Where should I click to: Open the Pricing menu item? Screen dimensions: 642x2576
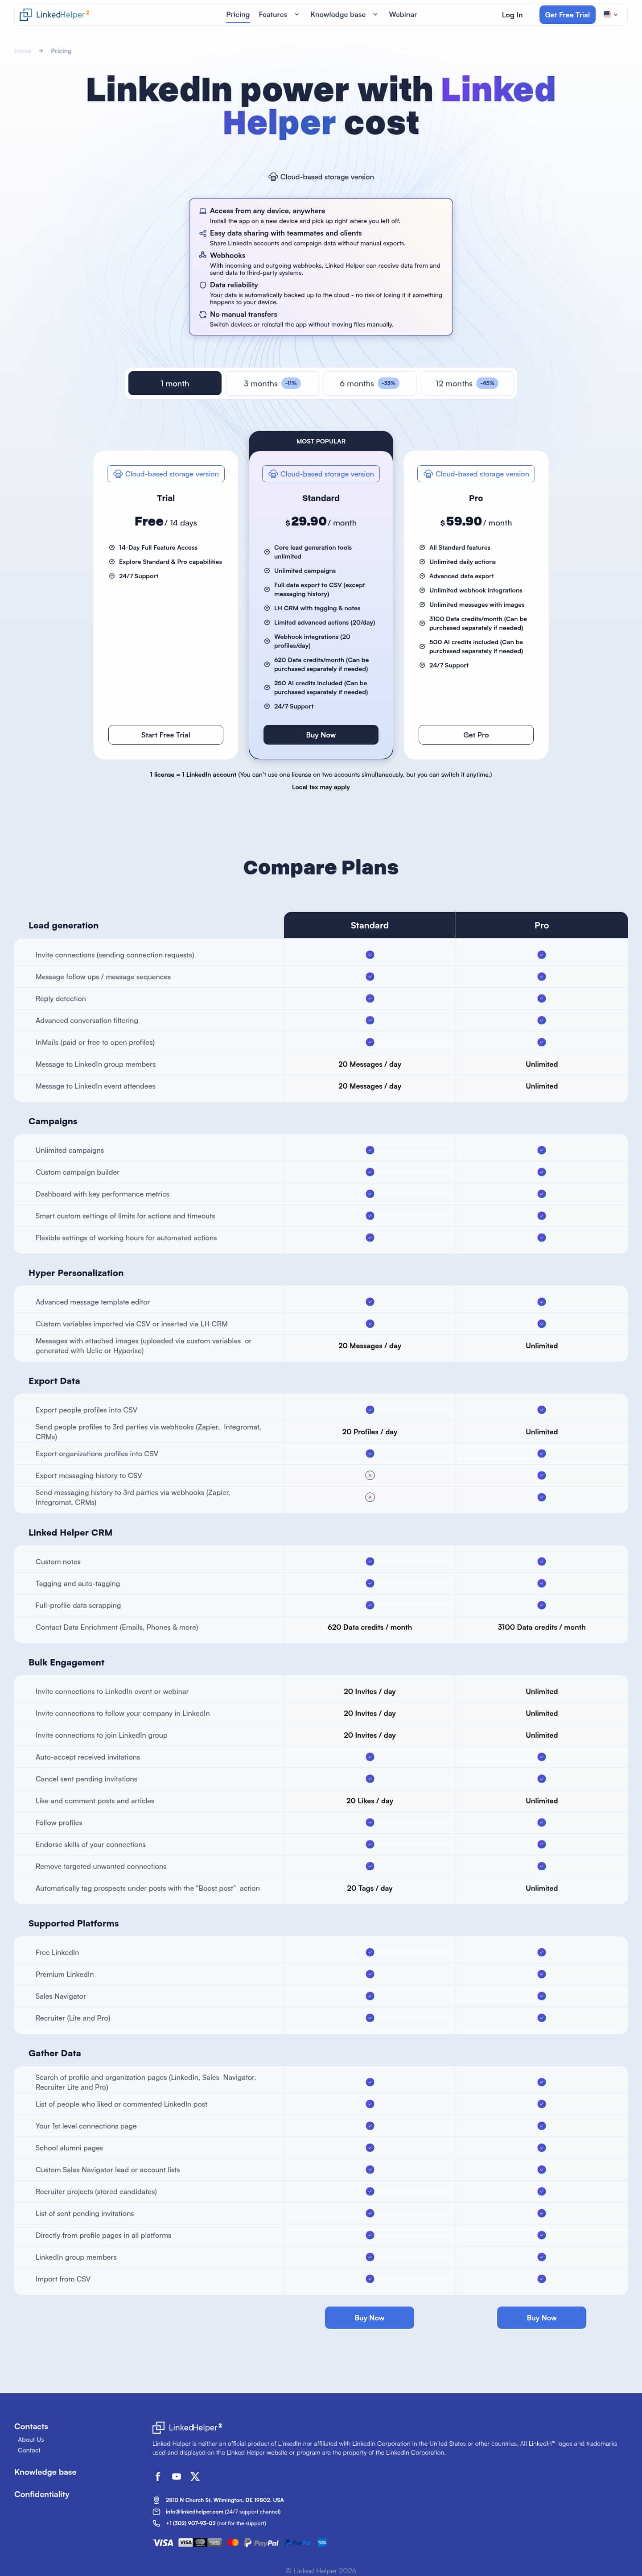click(x=238, y=15)
